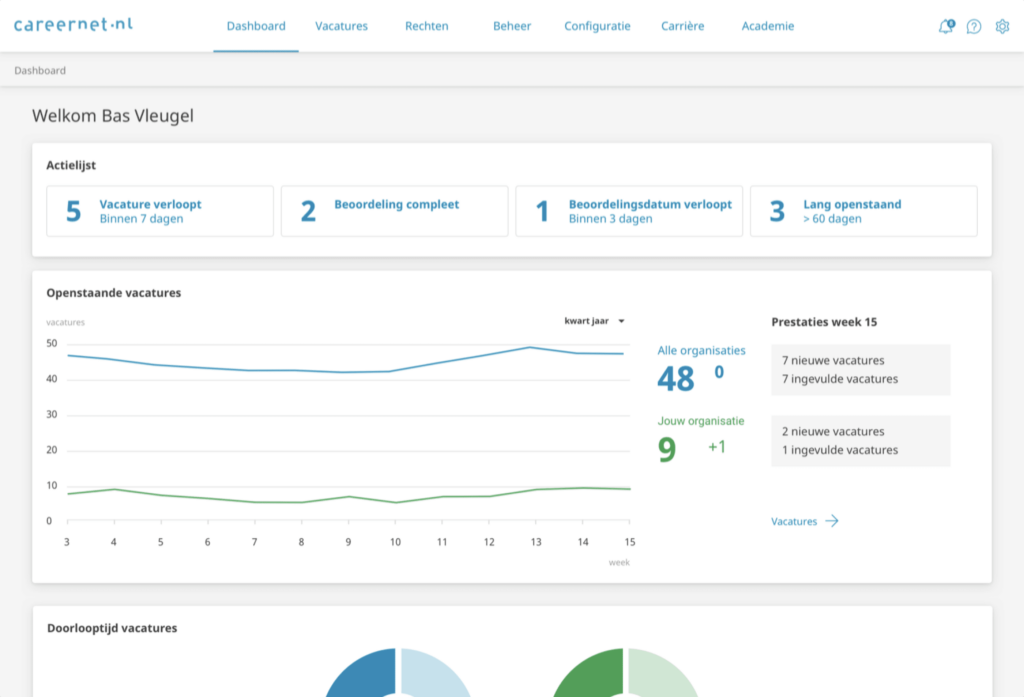Open the Rechten menu item
The image size is (1024, 697).
tap(427, 27)
